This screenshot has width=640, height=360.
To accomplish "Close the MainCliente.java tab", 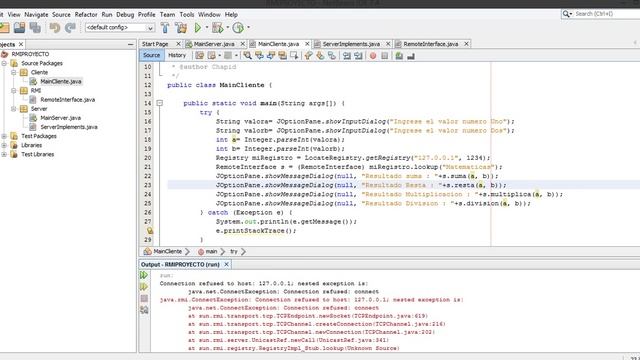I will pyautogui.click(x=307, y=44).
